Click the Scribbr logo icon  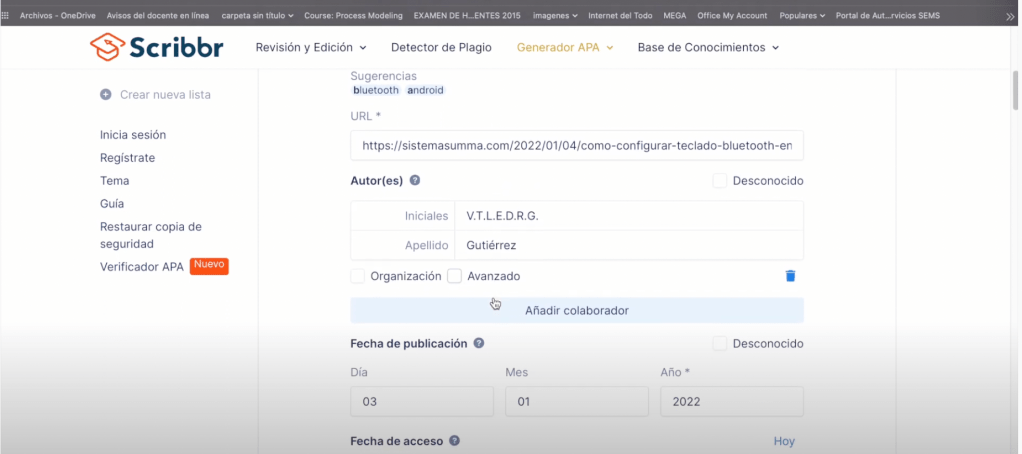click(107, 47)
